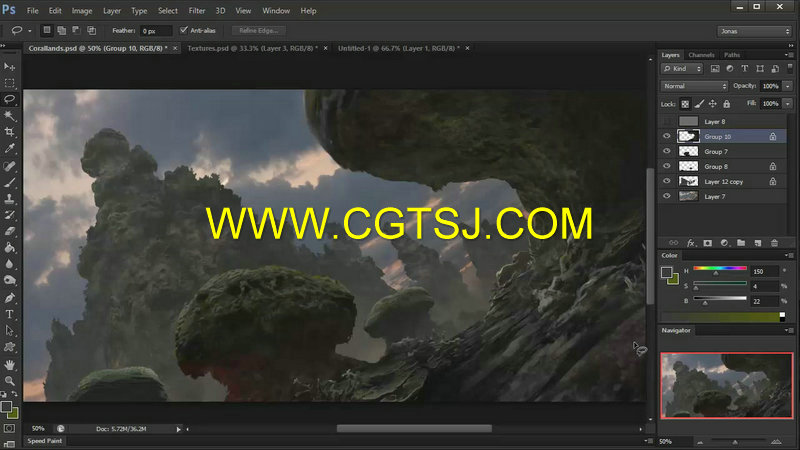Select the Hand tool
Viewport: 800px width, 450px height.
(9, 364)
